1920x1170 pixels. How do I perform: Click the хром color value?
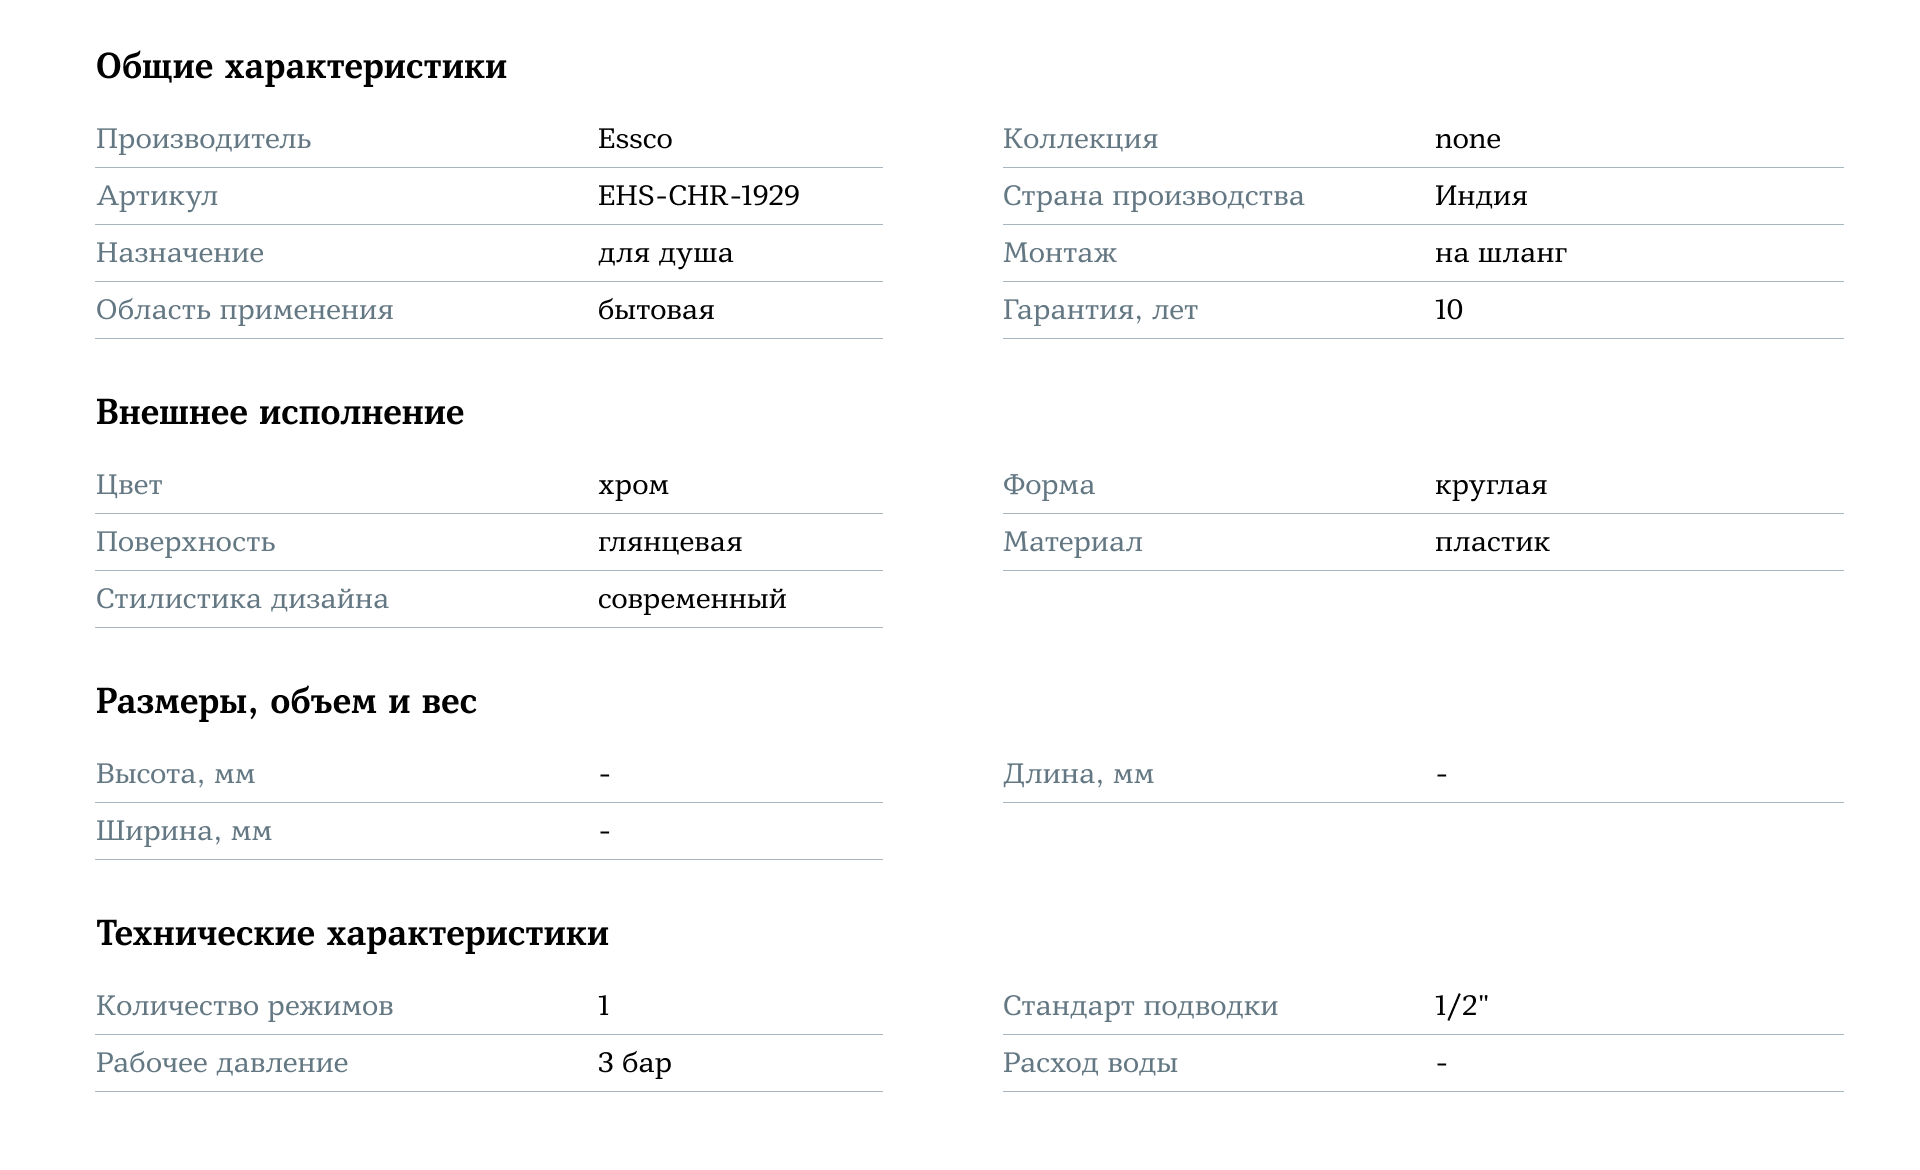coord(633,486)
